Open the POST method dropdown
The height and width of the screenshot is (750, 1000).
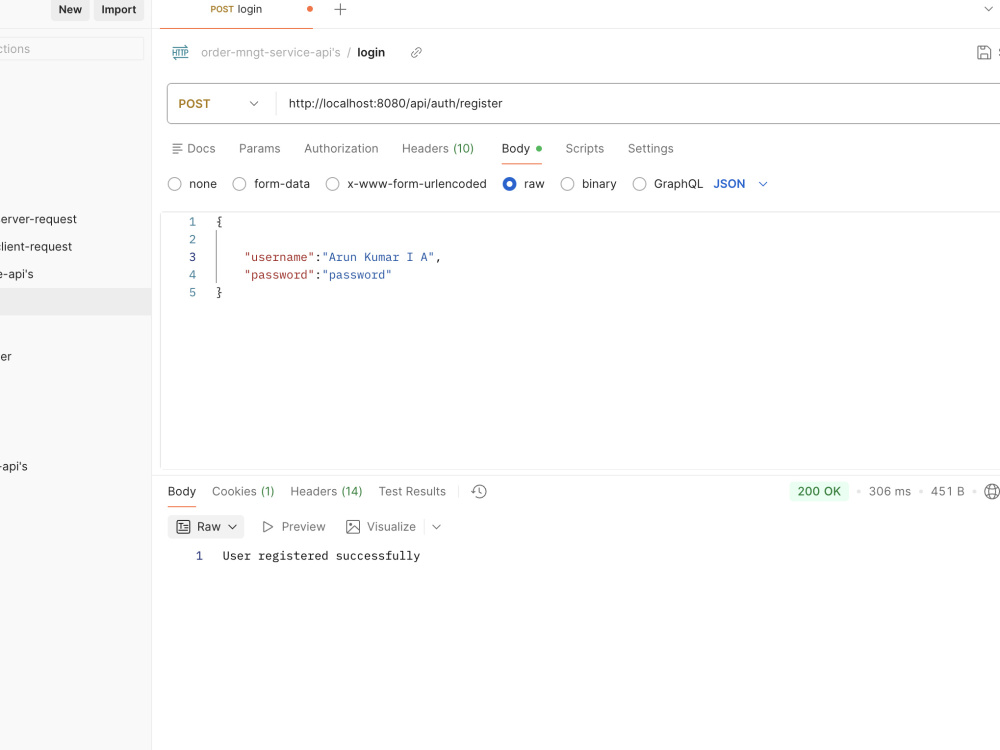coord(219,104)
